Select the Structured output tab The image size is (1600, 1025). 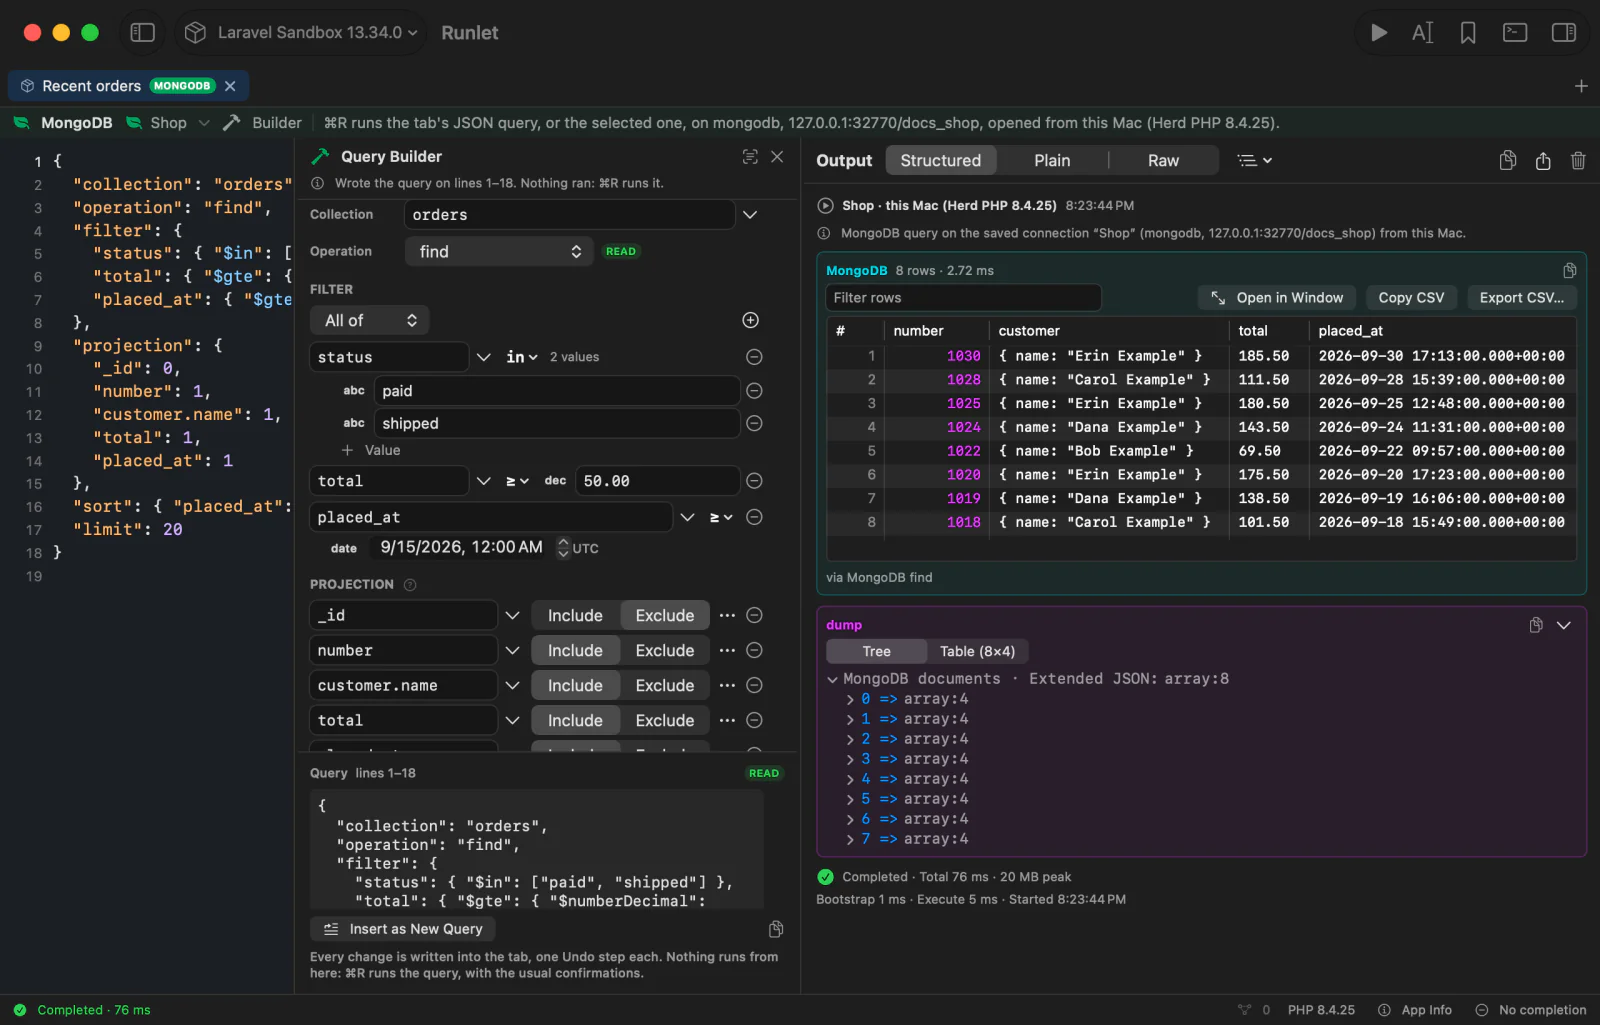pyautogui.click(x=941, y=160)
